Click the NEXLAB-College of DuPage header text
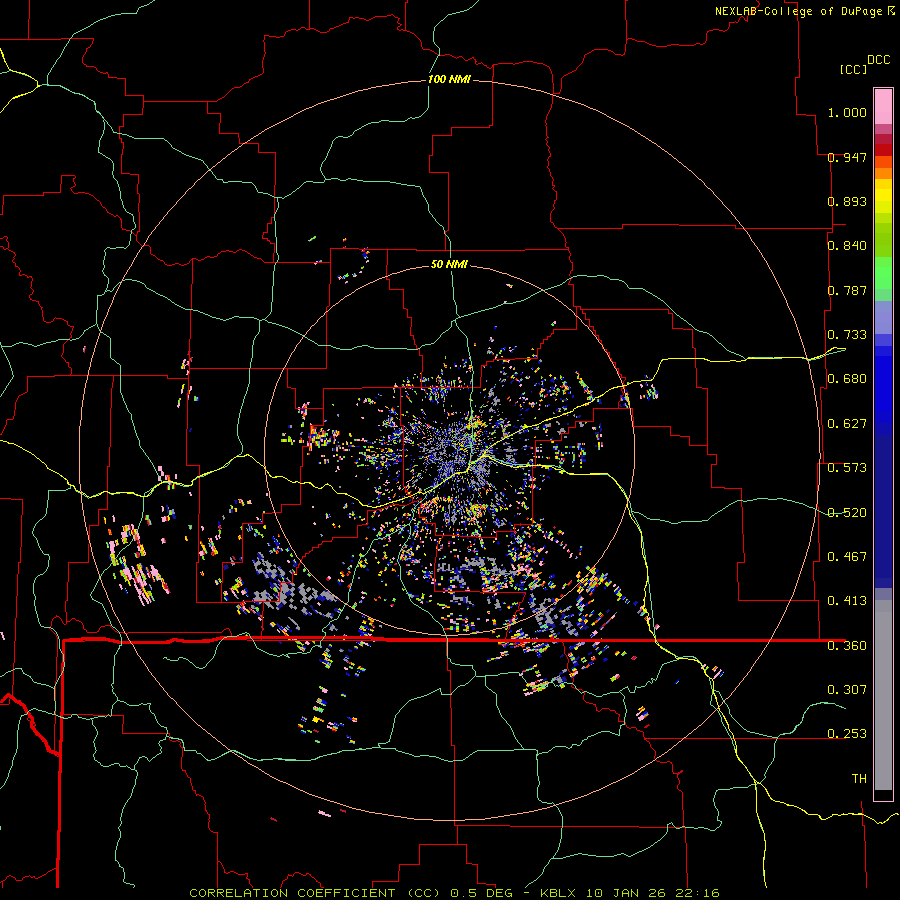Screen dimensions: 900x900 tap(798, 11)
